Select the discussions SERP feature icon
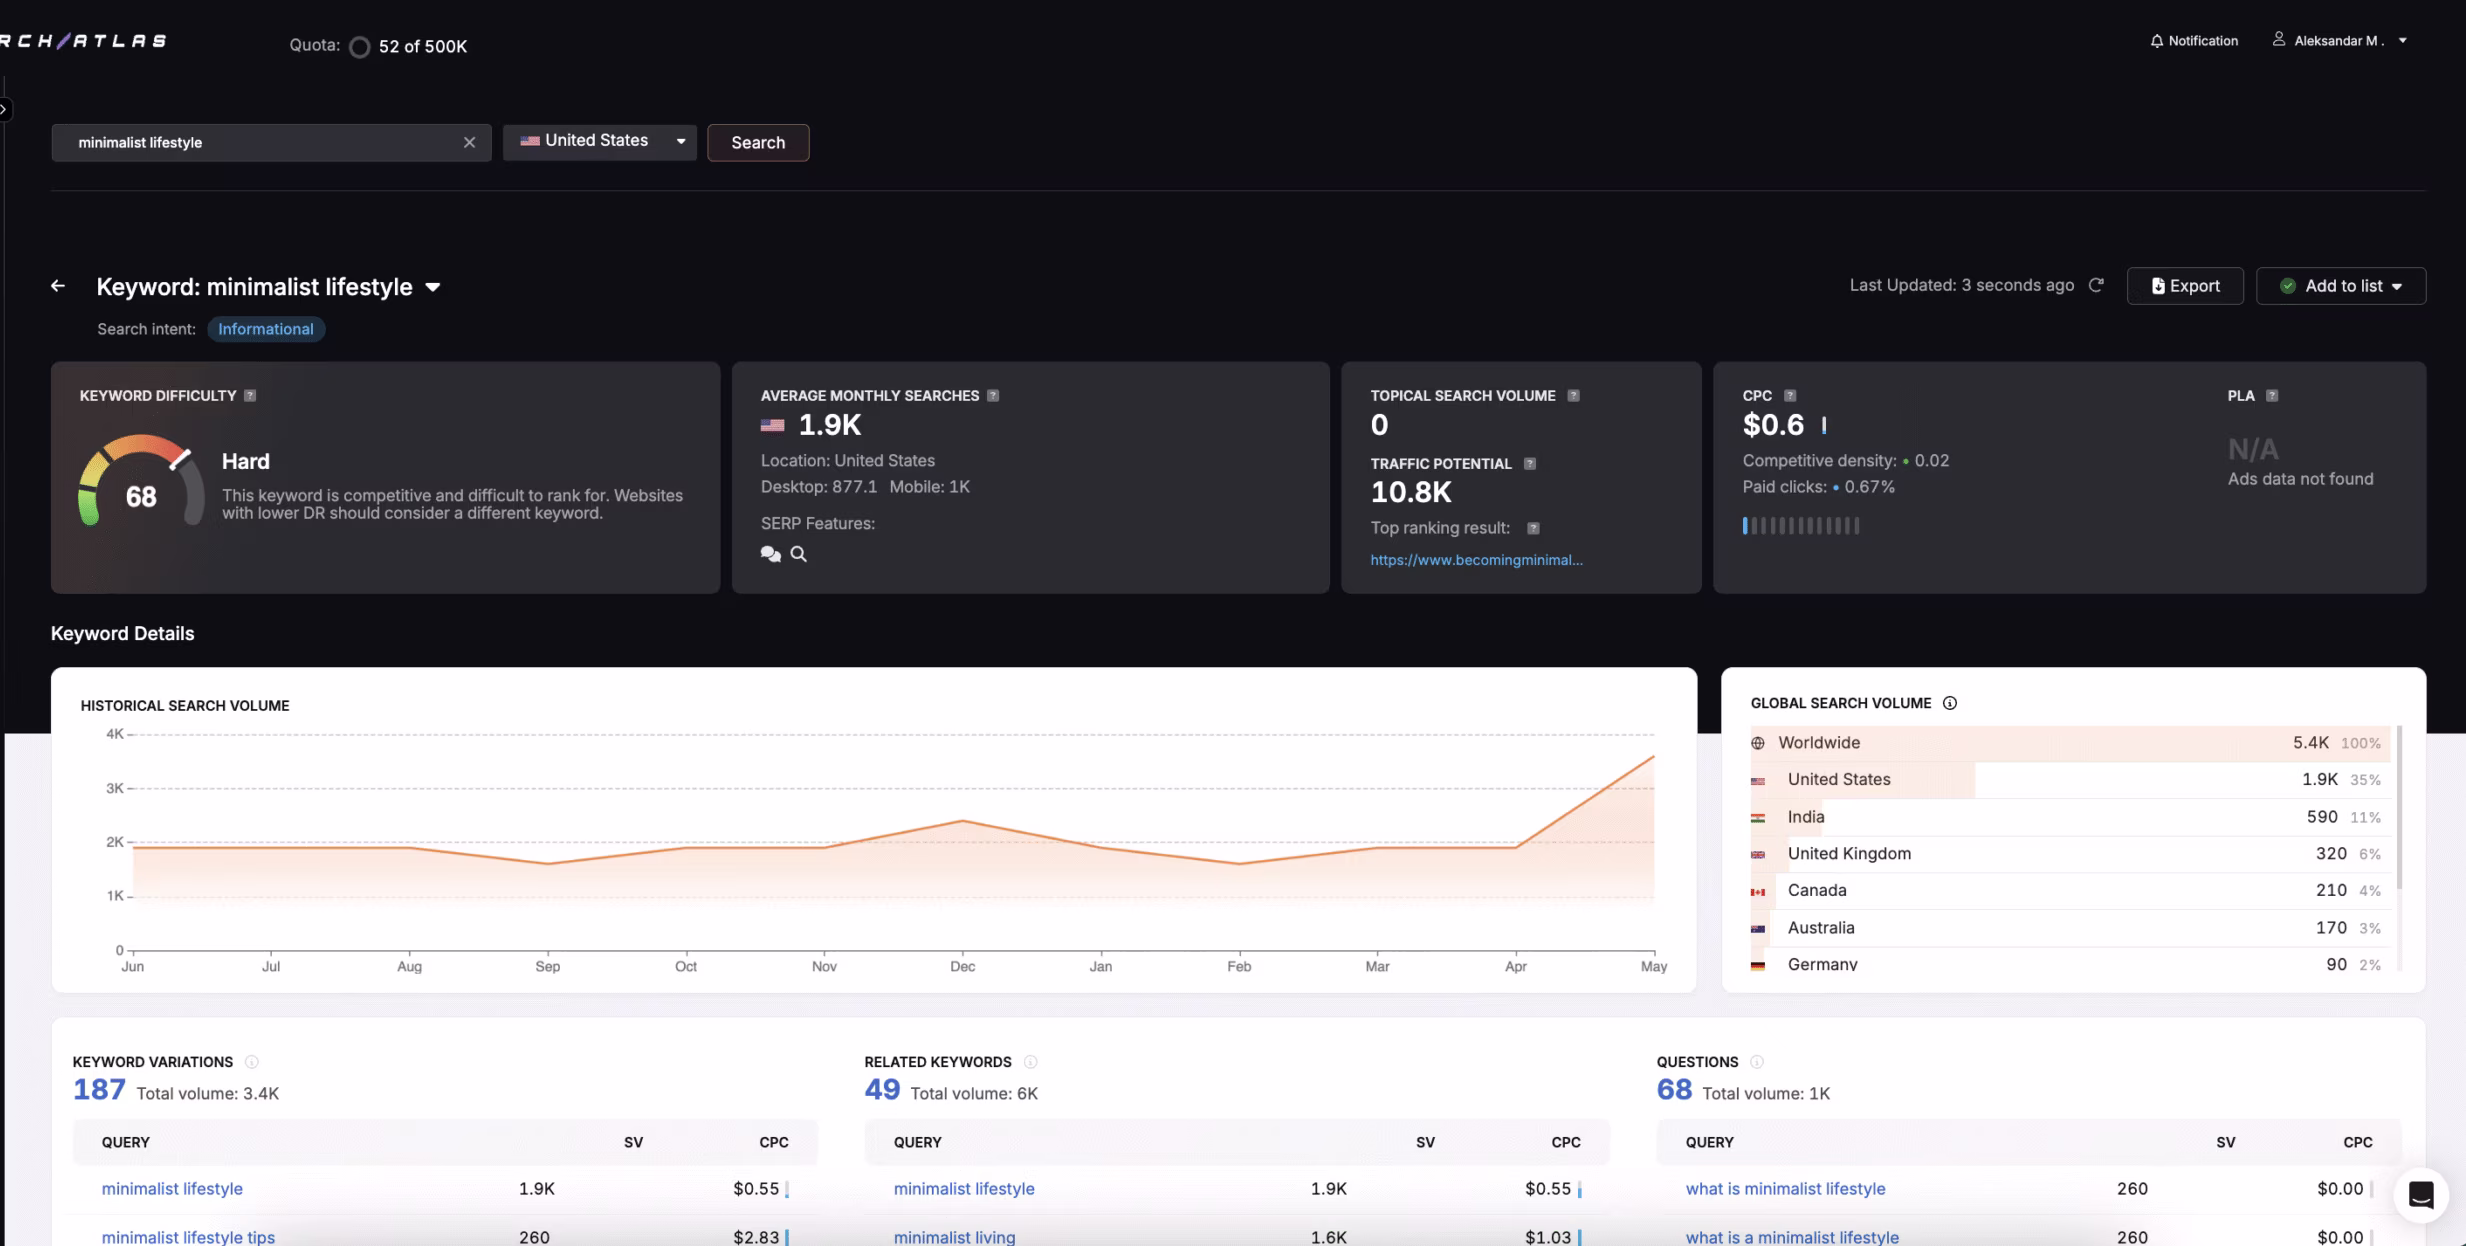The image size is (2466, 1246). point(770,554)
